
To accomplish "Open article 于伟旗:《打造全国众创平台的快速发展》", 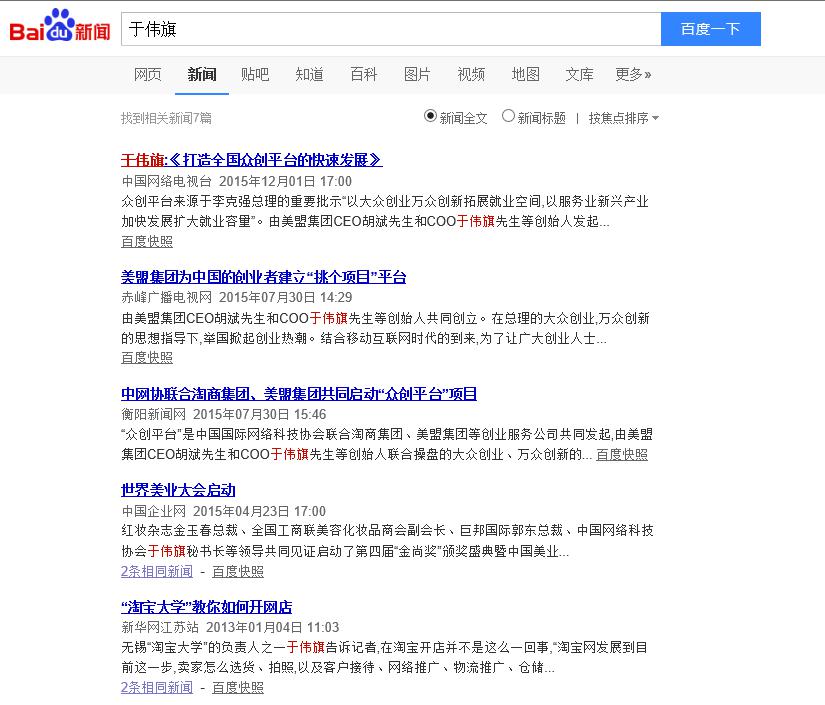I will pyautogui.click(x=251, y=160).
